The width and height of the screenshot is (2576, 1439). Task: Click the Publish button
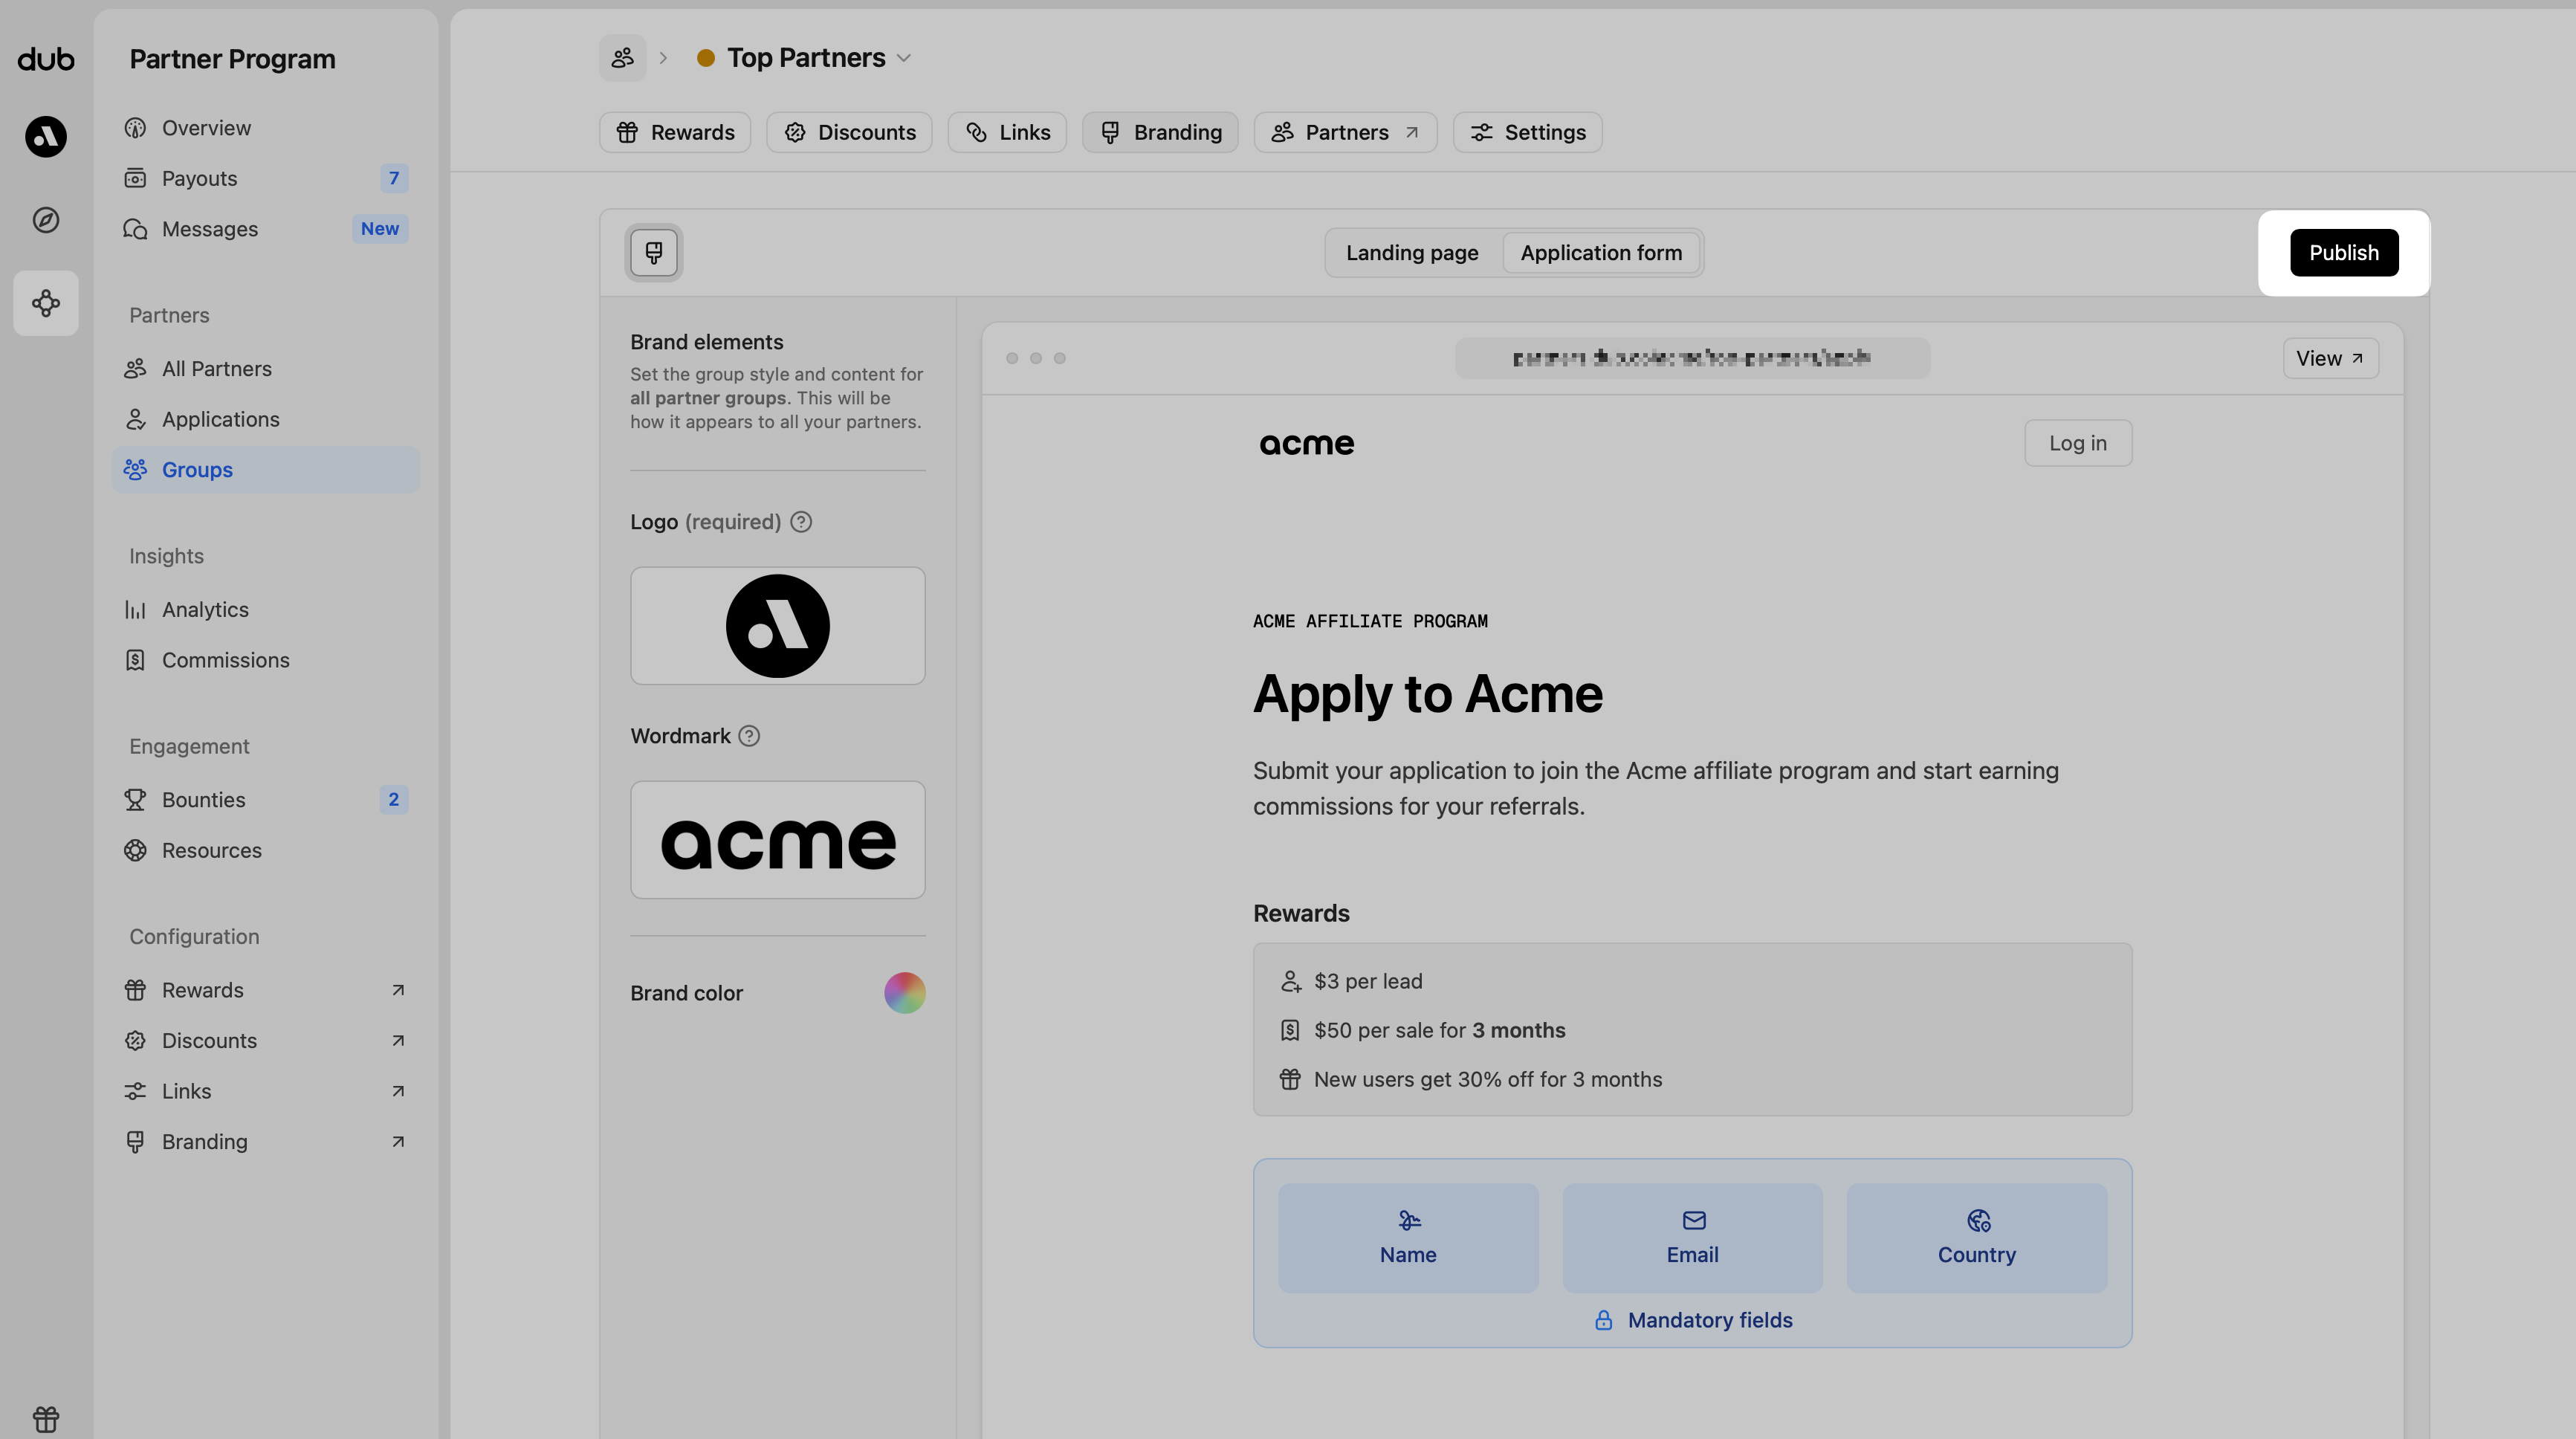(x=2343, y=253)
